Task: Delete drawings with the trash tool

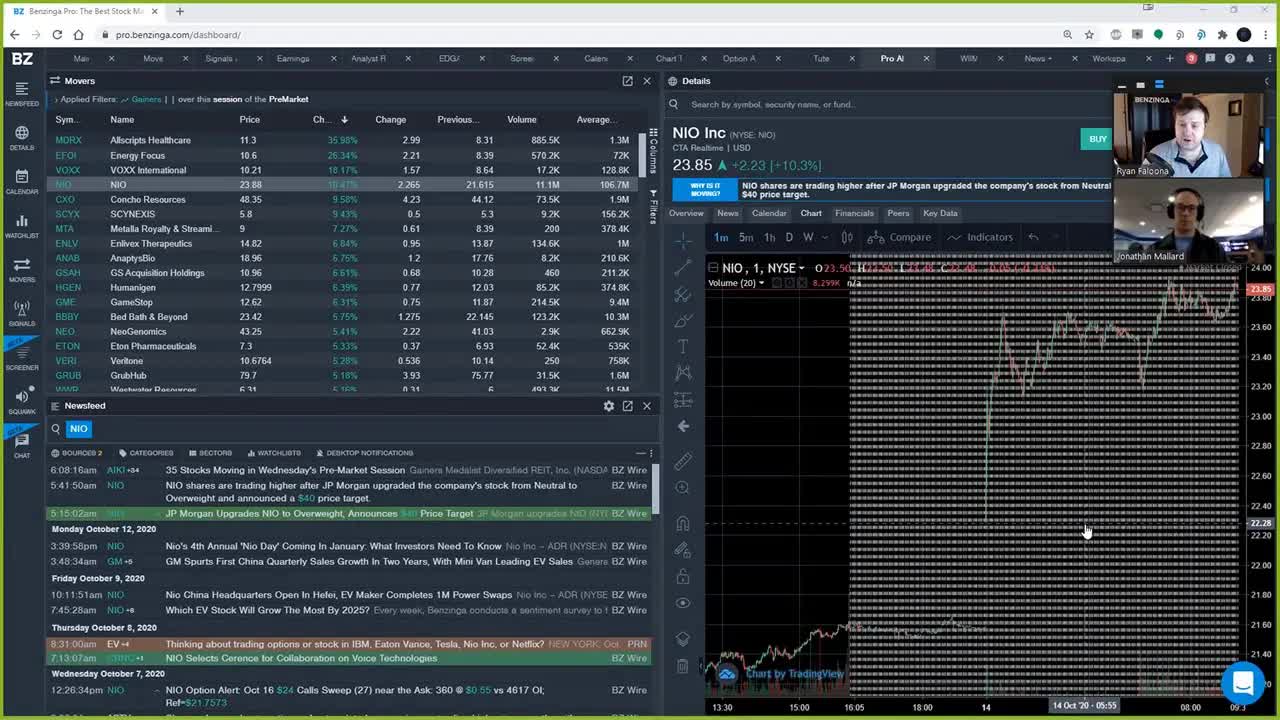Action: 683,666
